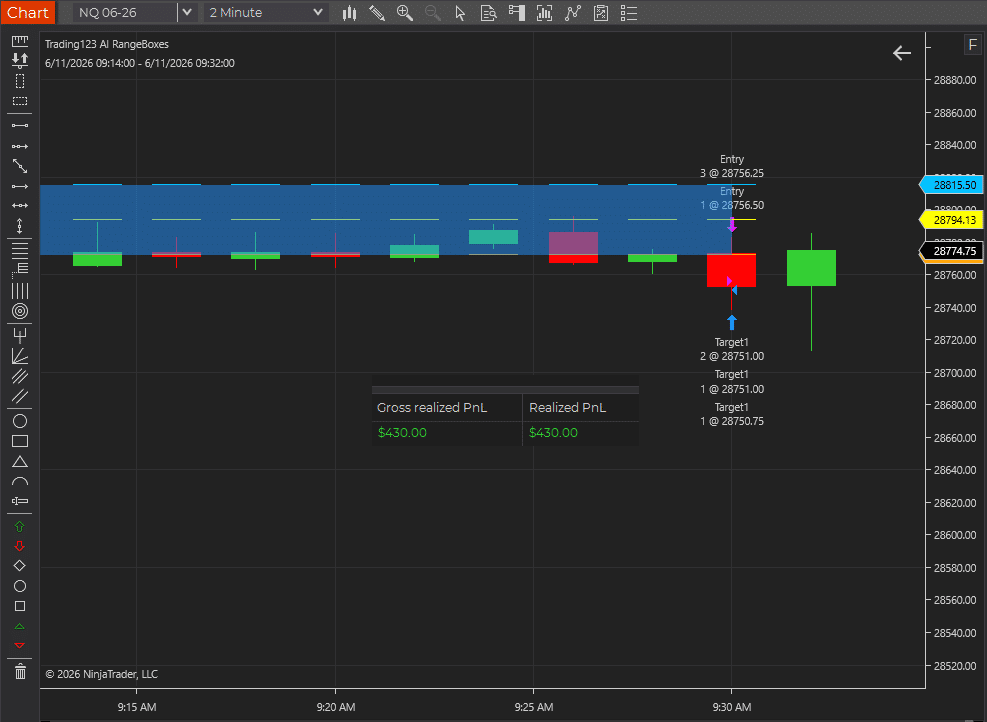Click the greyed Zoom Out magnifier icon
987x722 pixels.
coord(432,13)
